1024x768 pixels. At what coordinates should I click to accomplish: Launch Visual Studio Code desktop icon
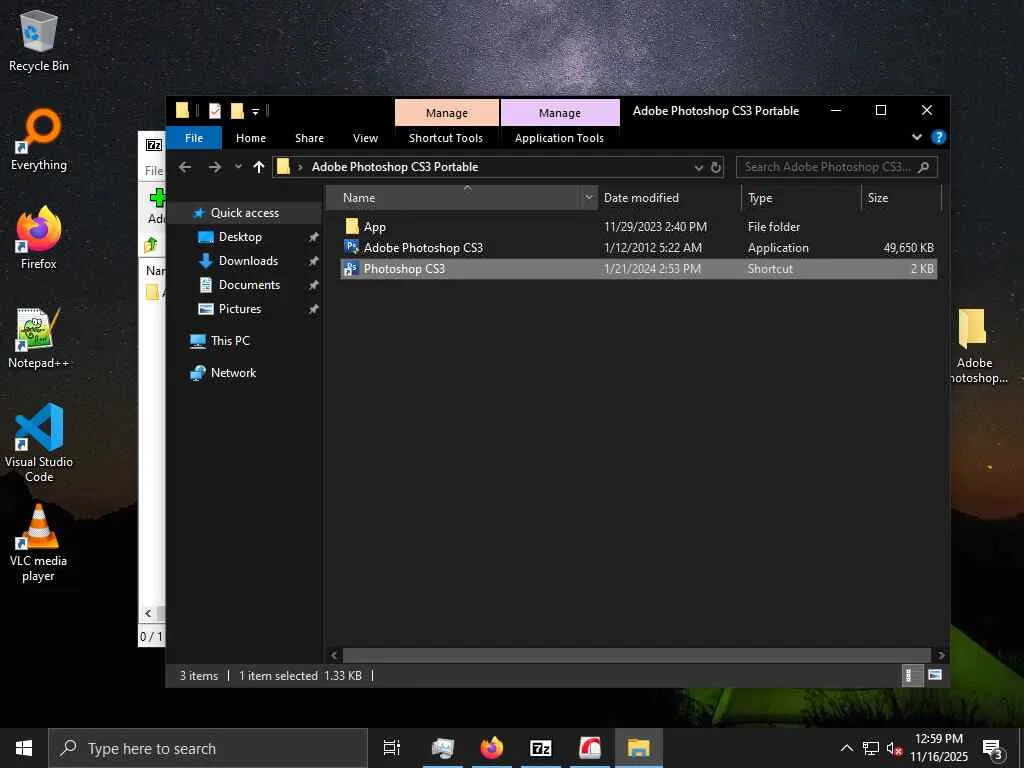pyautogui.click(x=39, y=443)
